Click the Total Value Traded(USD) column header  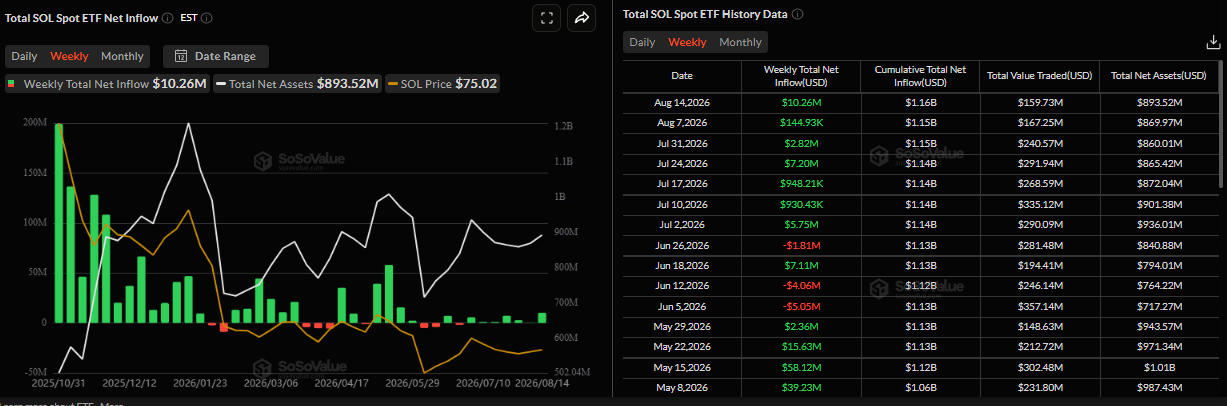(1039, 76)
